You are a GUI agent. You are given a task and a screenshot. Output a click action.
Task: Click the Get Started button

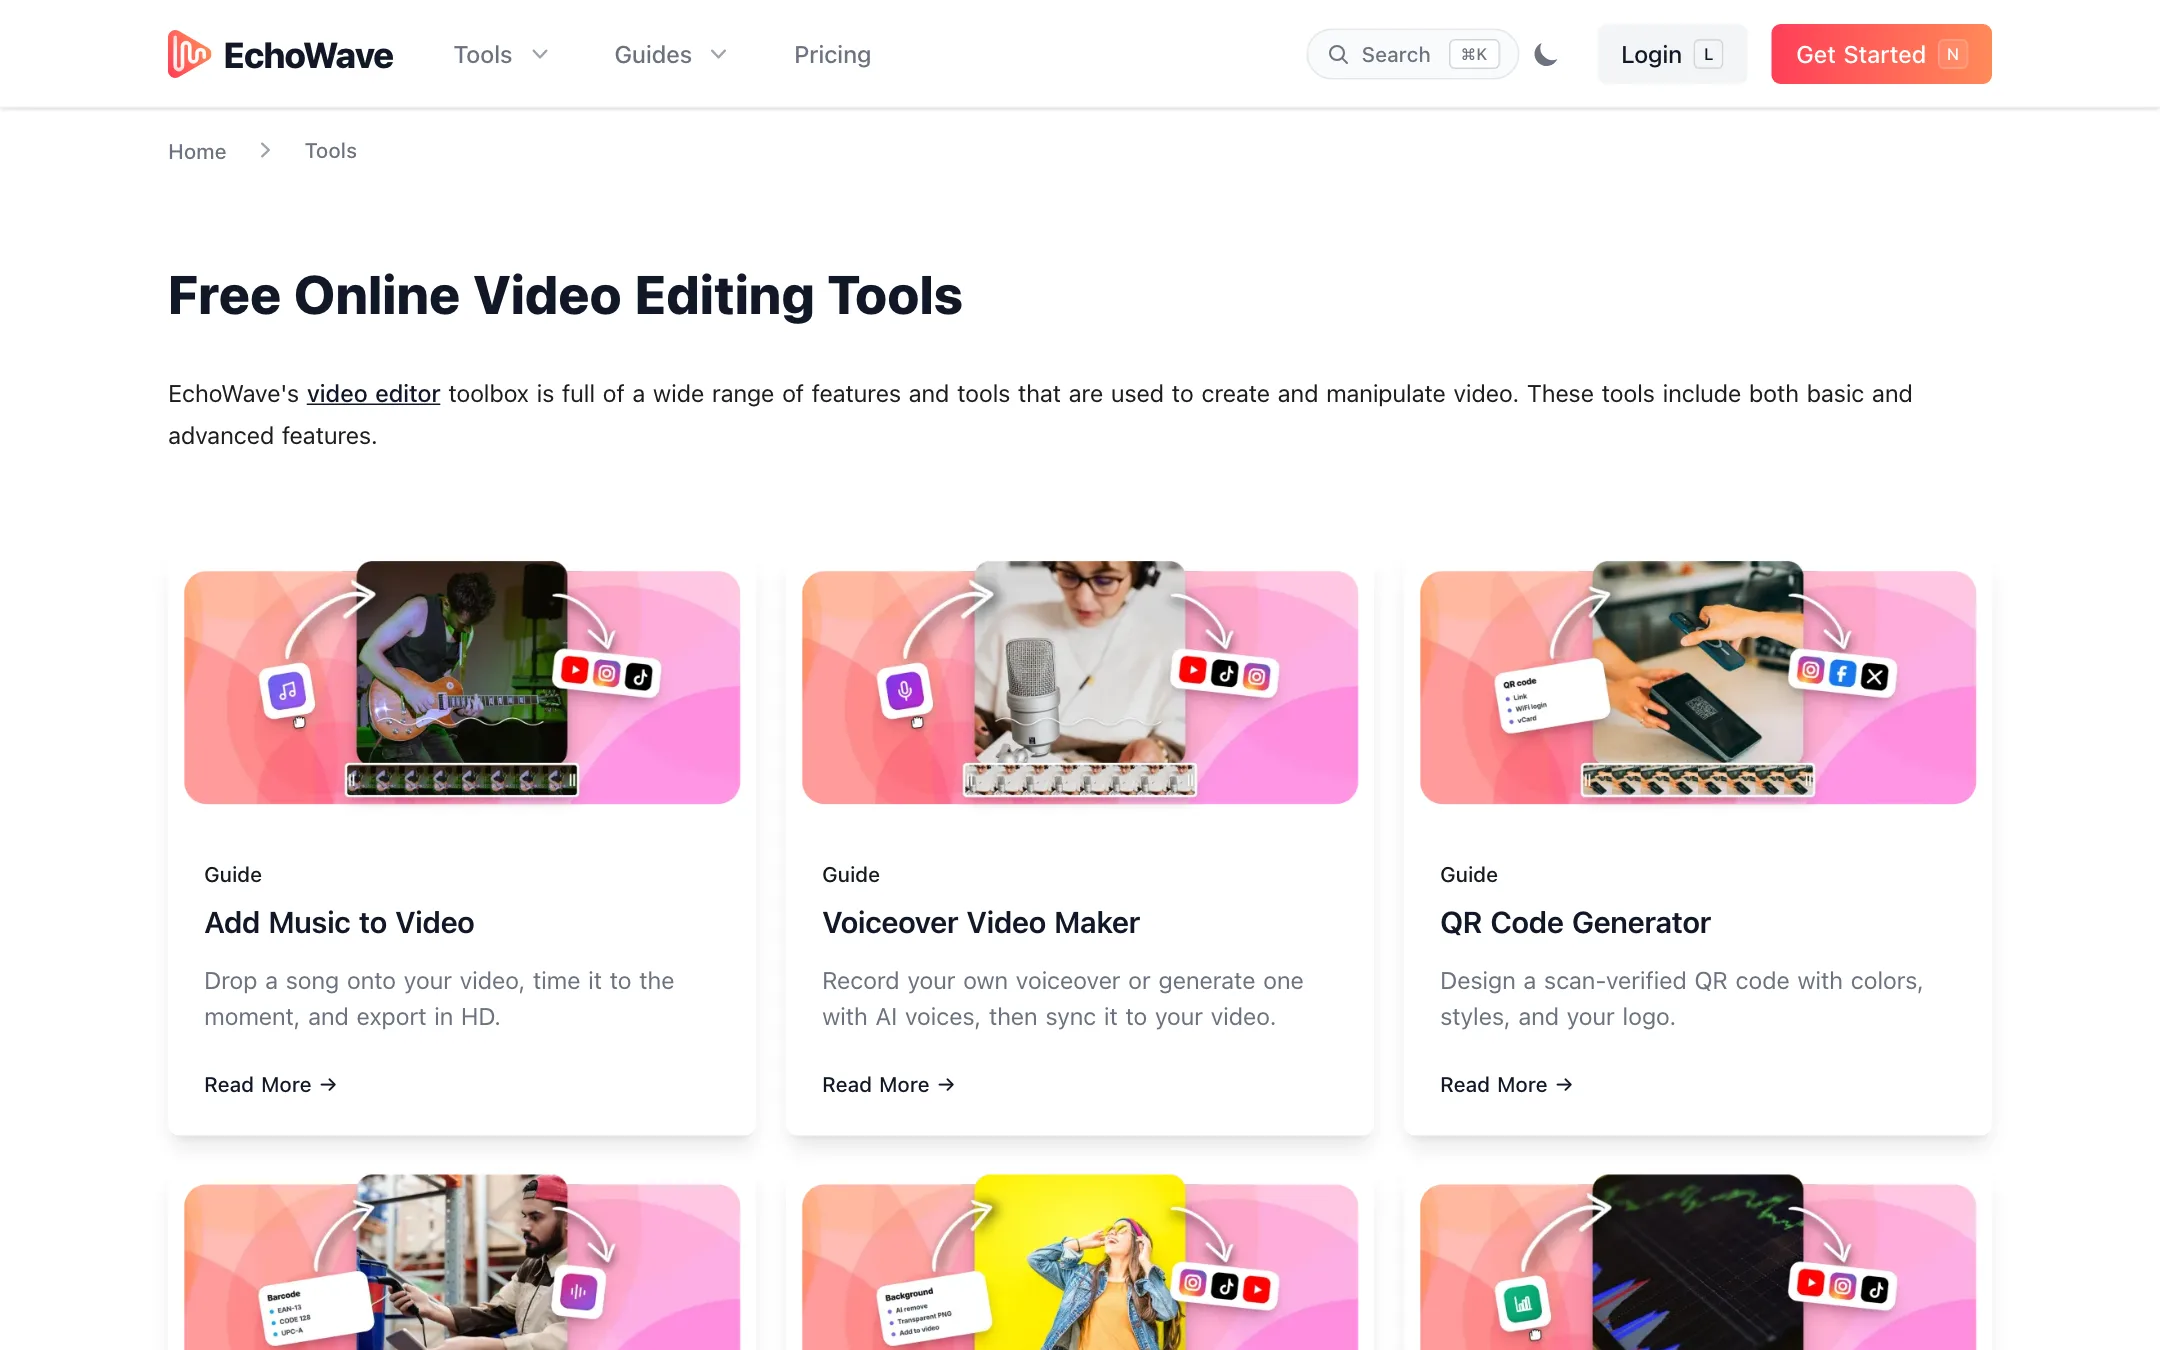coord(1881,54)
